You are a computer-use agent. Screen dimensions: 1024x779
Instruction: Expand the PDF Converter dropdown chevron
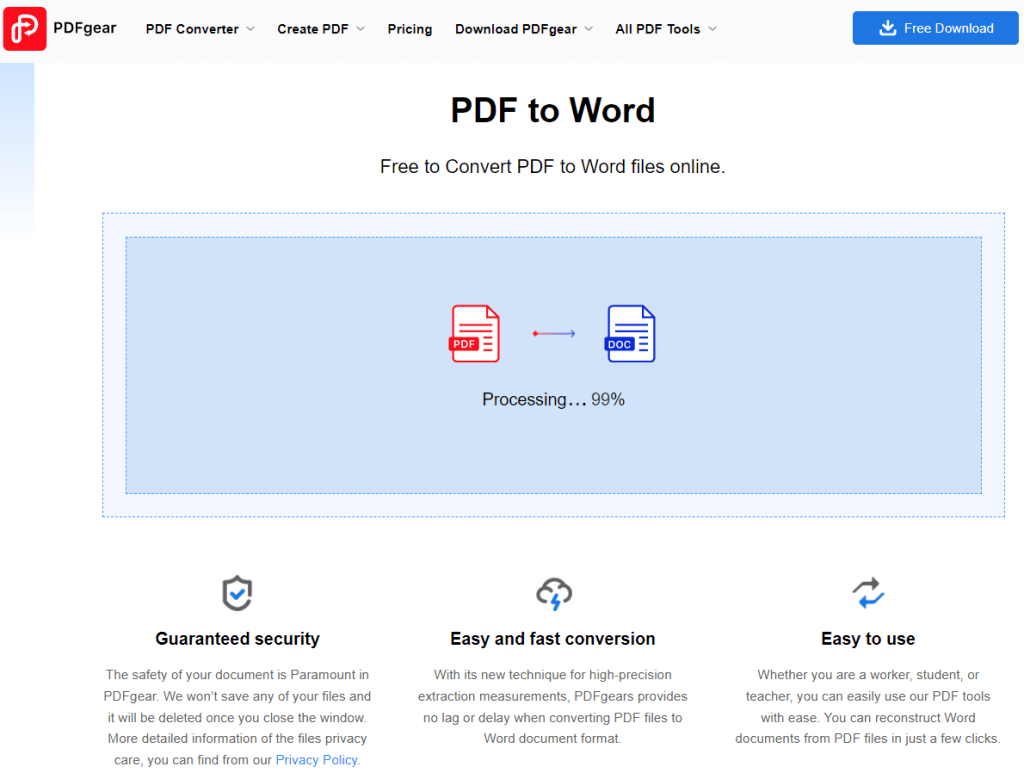[x=250, y=29]
